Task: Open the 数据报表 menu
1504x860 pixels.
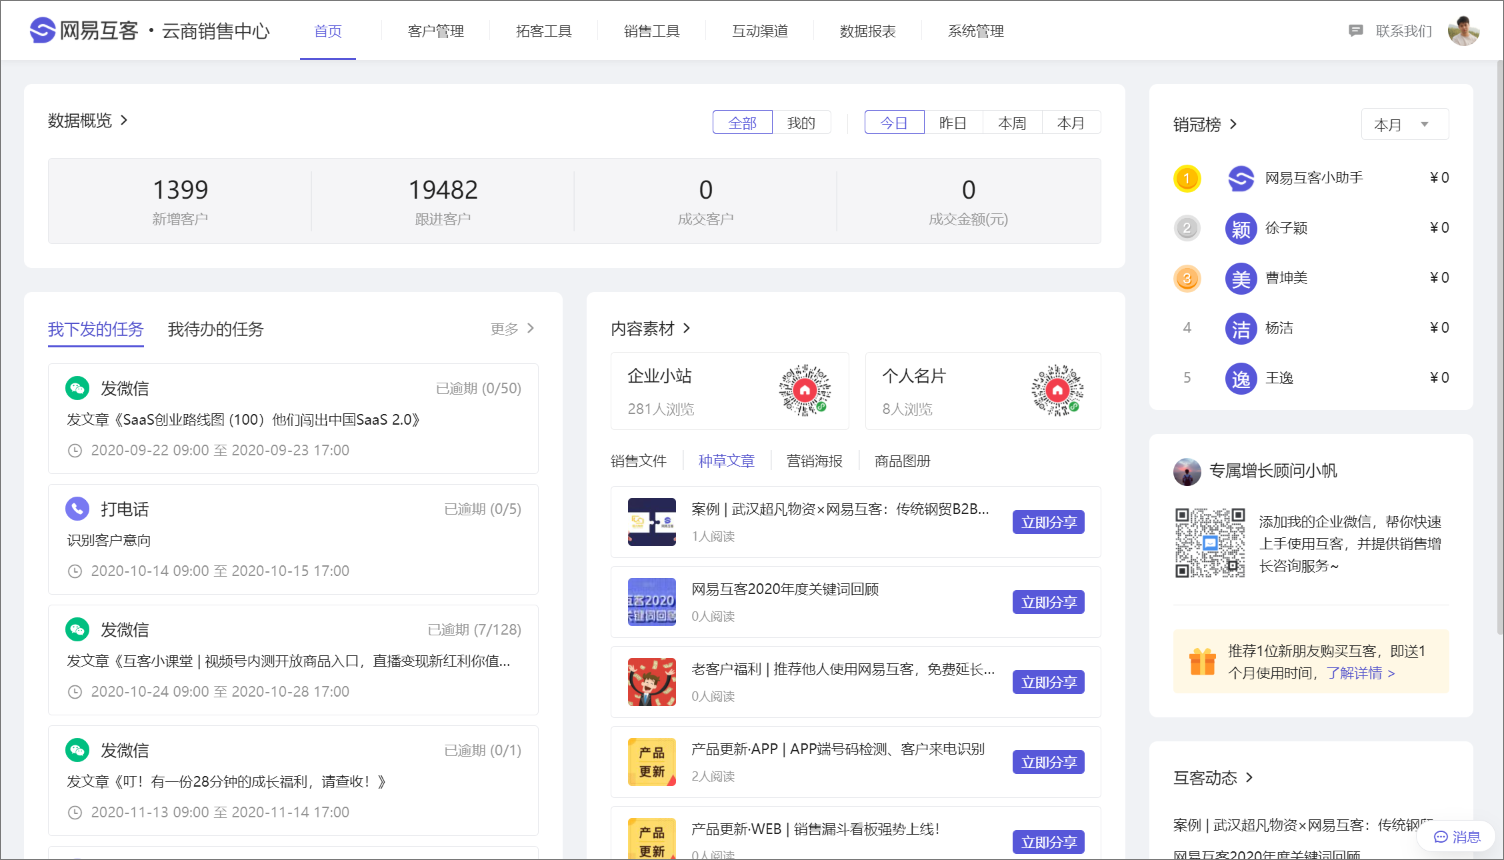Action: 868,31
